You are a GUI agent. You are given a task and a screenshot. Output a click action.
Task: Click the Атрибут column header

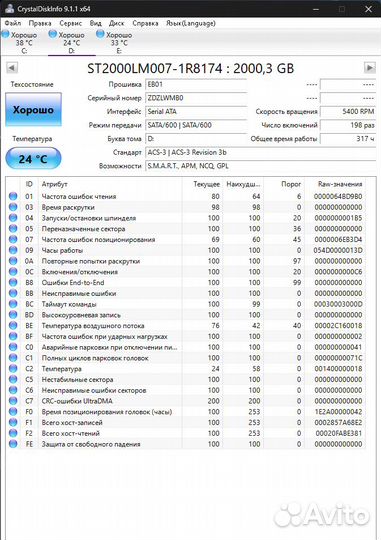click(x=110, y=184)
